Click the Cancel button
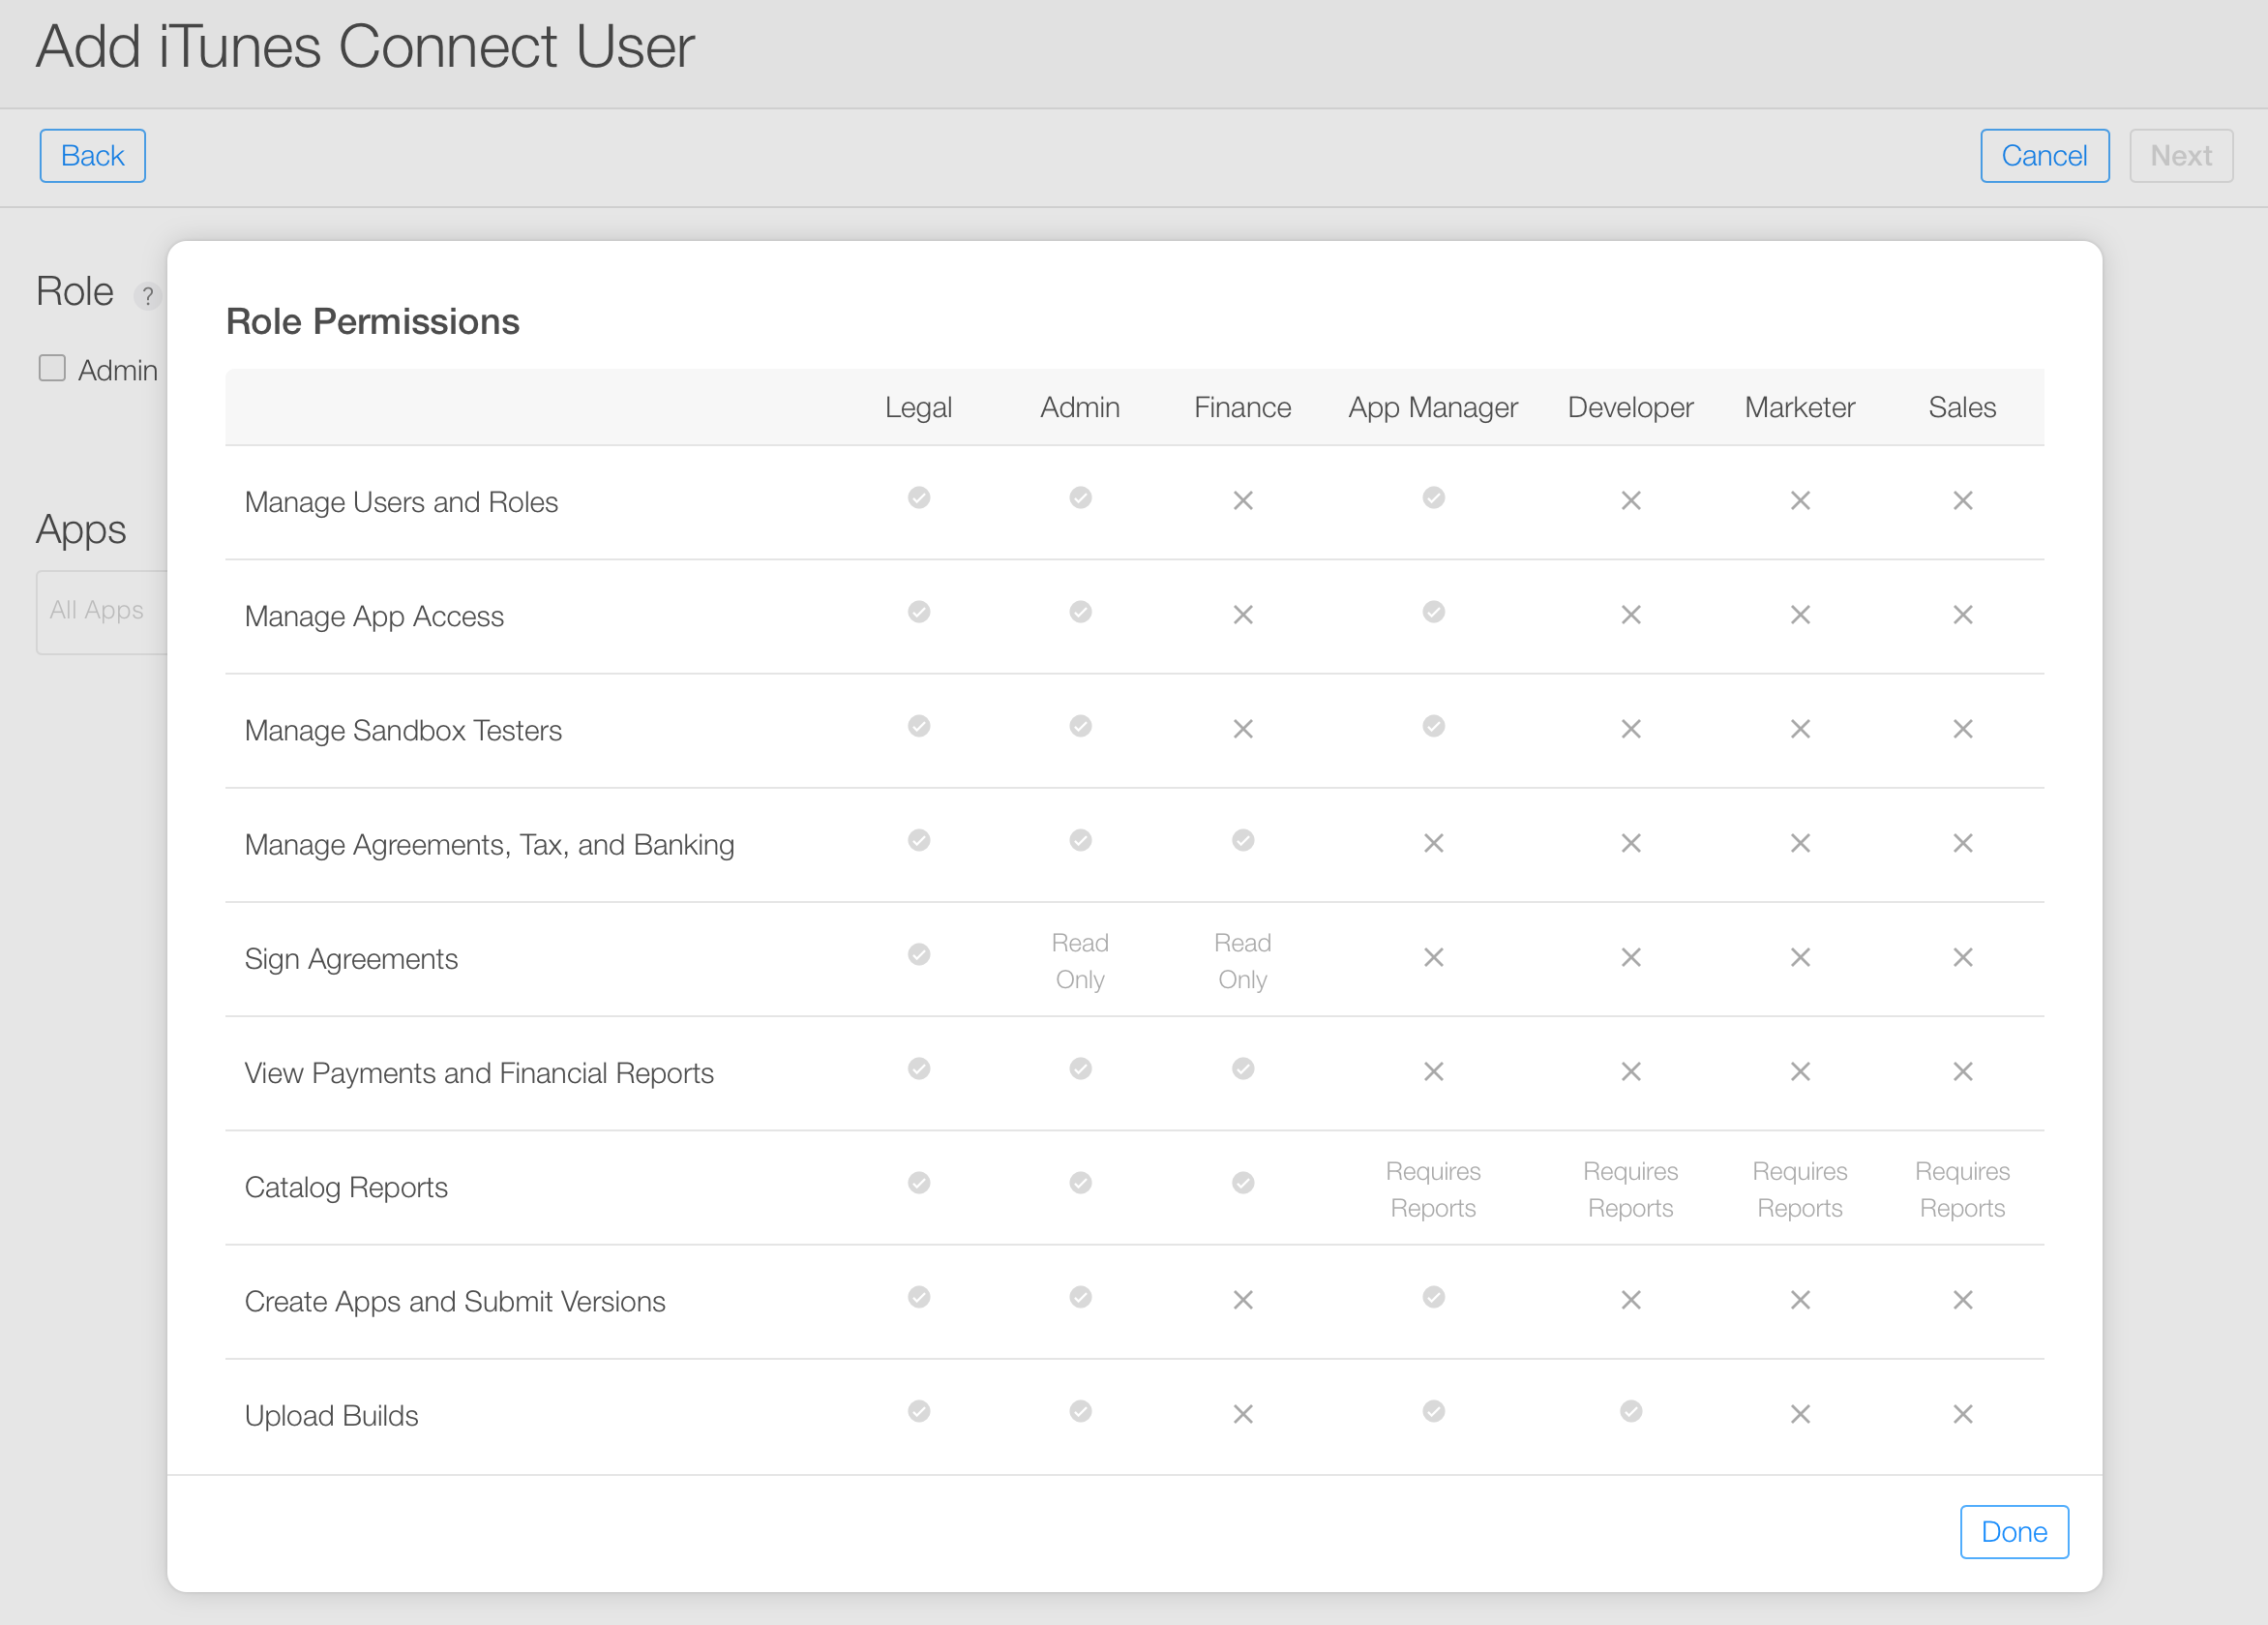This screenshot has width=2268, height=1625. tap(2044, 156)
